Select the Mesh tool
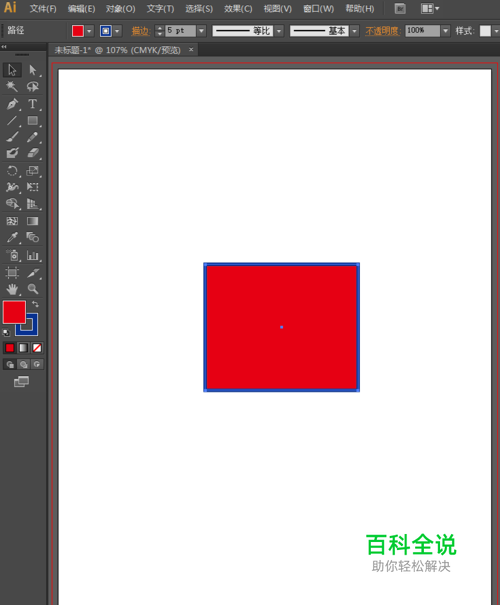Screen dimensions: 500x605 tap(12, 221)
